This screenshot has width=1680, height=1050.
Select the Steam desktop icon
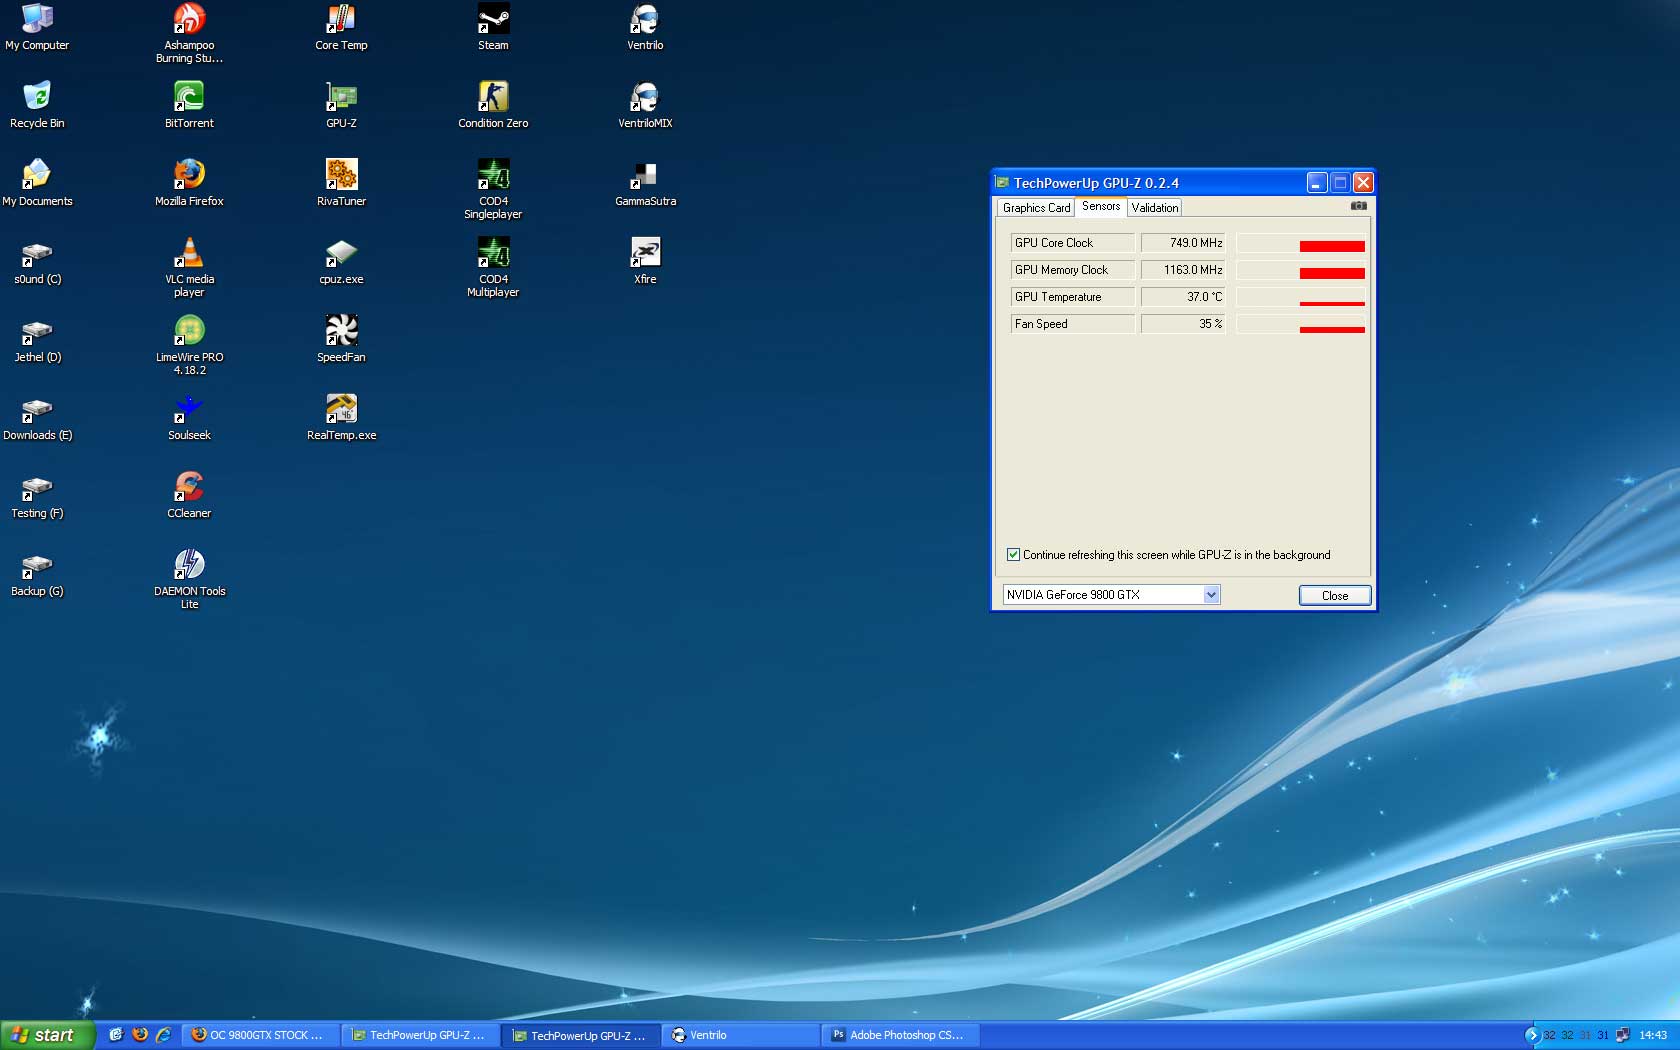coord(493,27)
